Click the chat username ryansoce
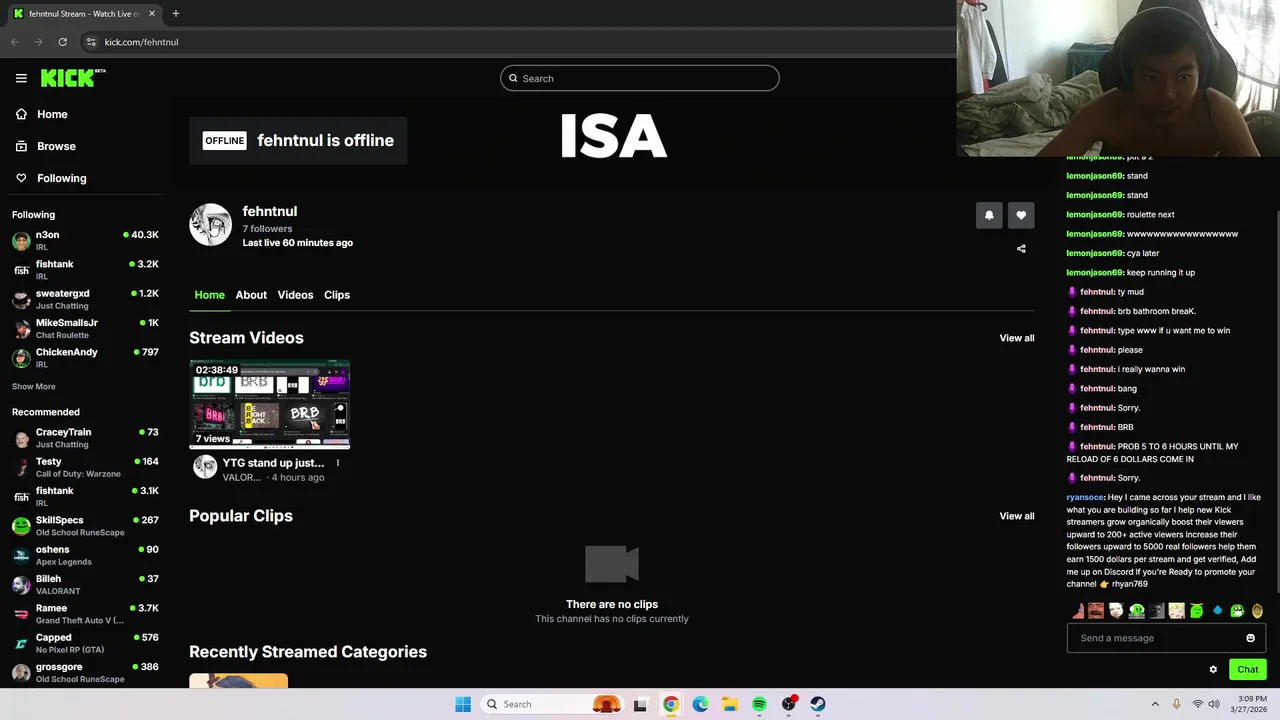 coord(1085,497)
